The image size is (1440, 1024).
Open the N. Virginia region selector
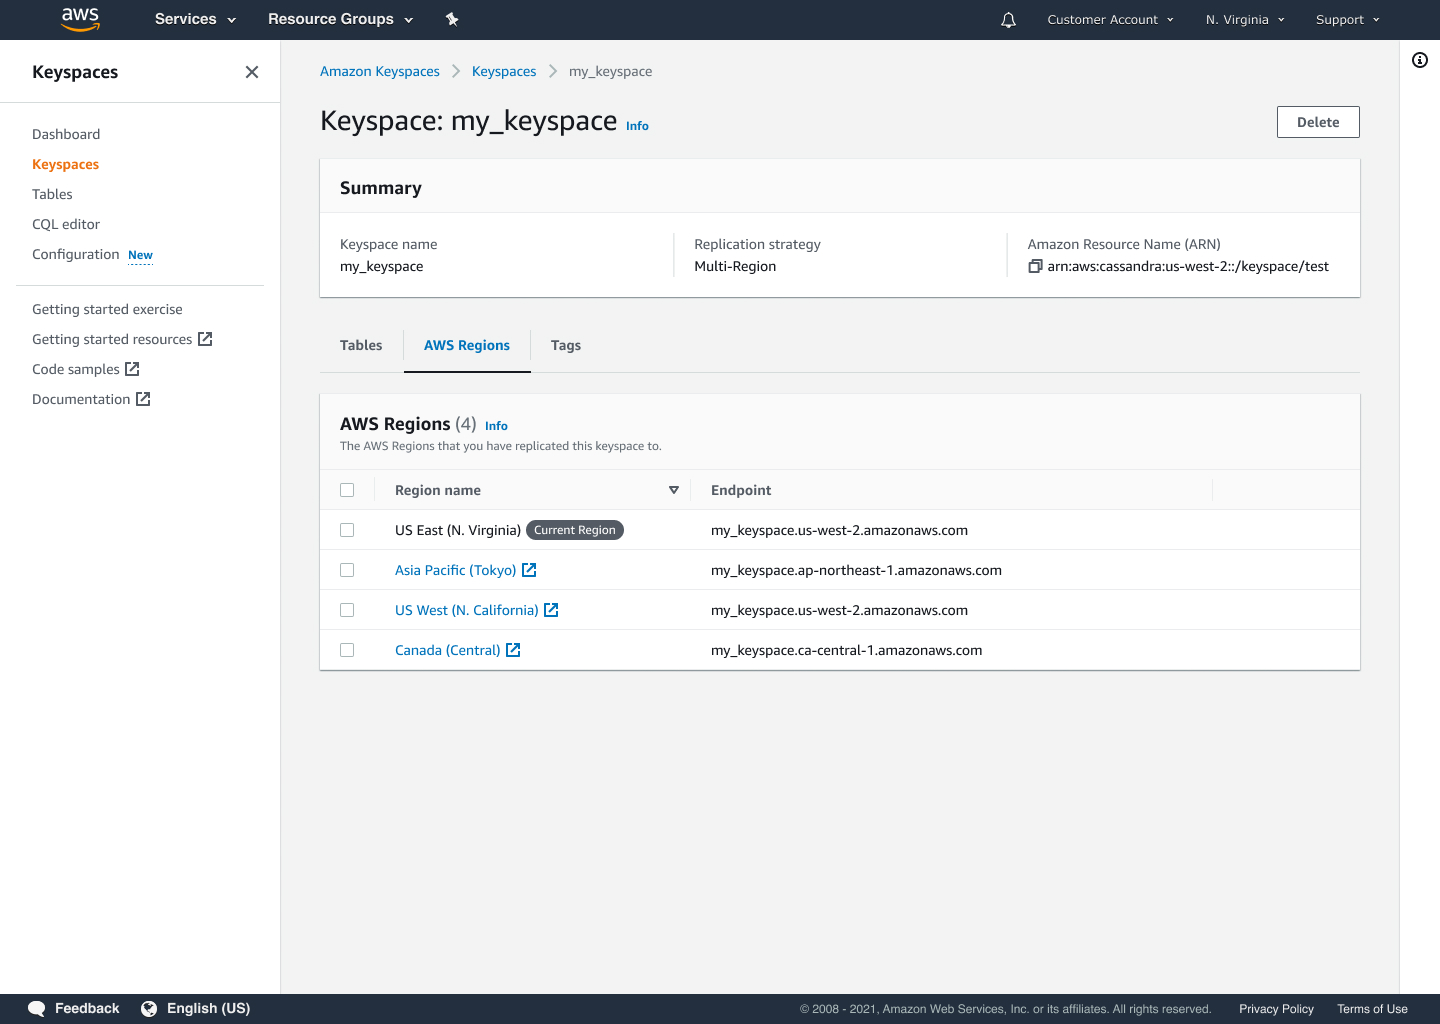(x=1244, y=19)
